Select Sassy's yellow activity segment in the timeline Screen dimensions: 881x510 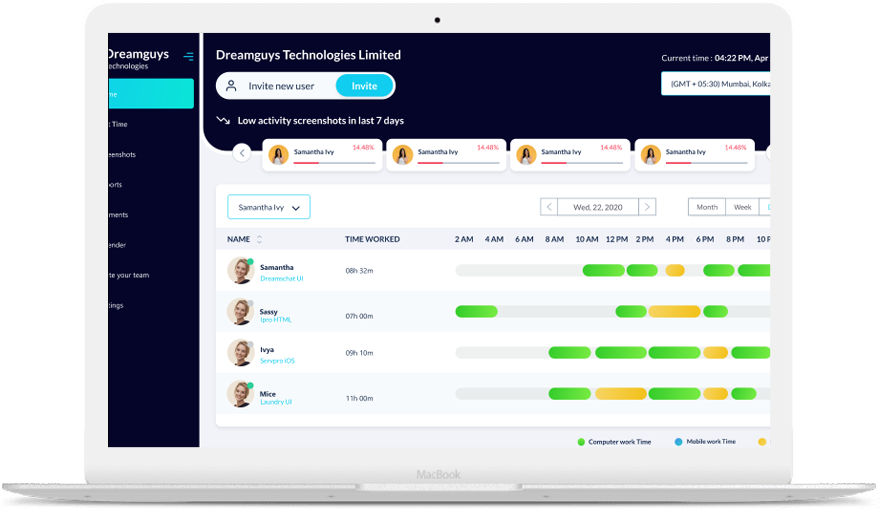coord(674,312)
